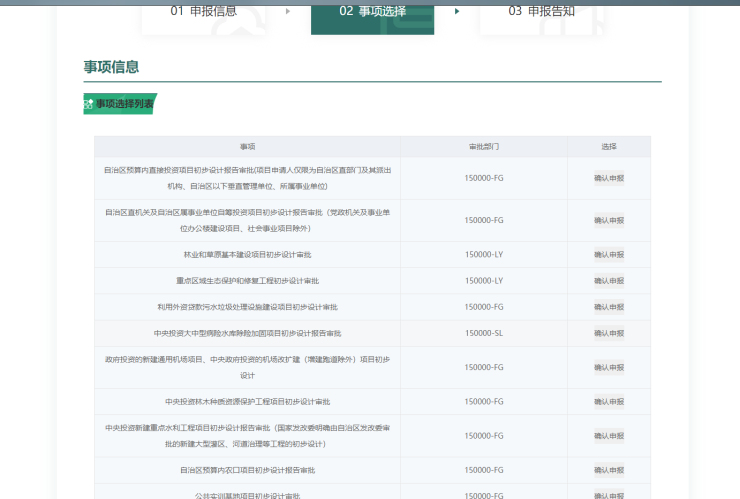Choose 确认申报 for 重点区域生态保护和修复工程

(608, 281)
